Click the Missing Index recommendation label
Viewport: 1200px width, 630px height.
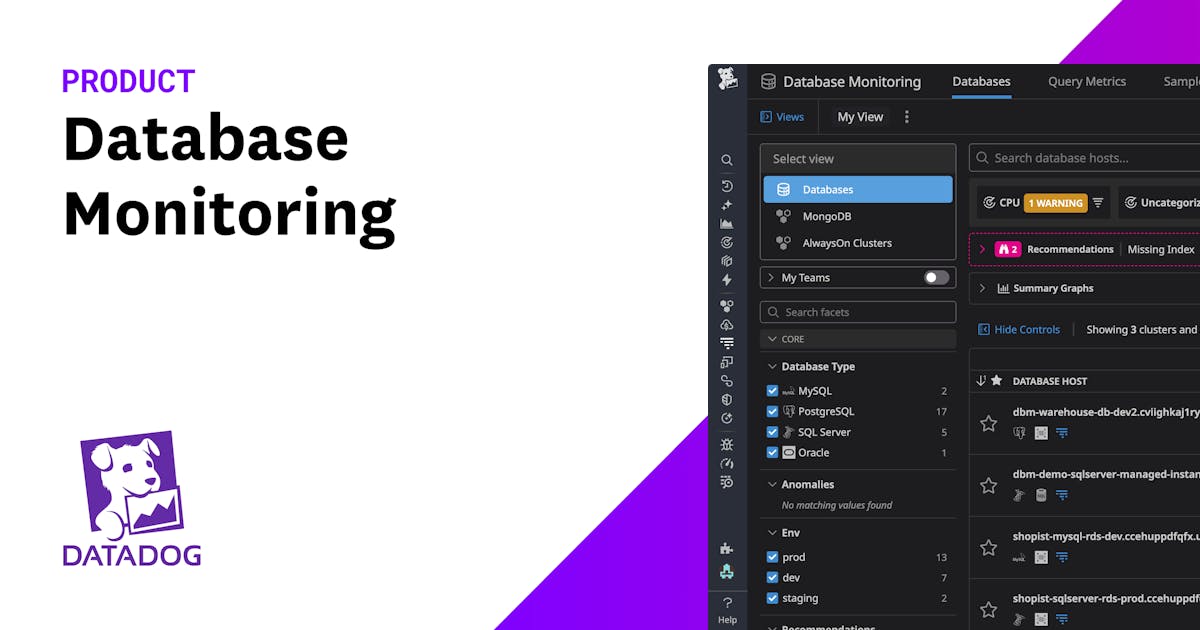pyautogui.click(x=1161, y=249)
